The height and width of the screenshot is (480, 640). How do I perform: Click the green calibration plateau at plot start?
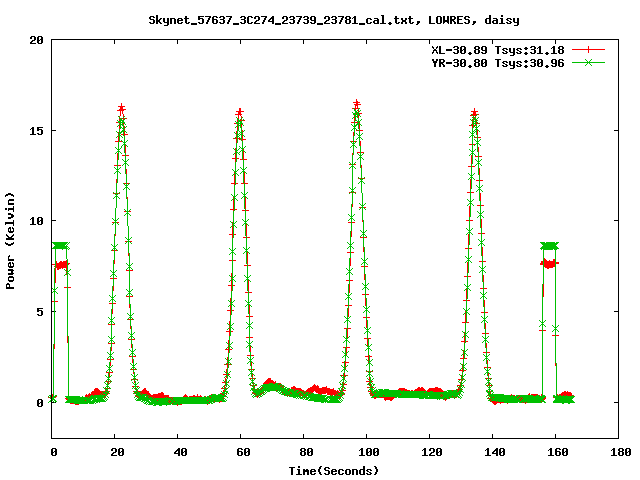click(x=61, y=245)
